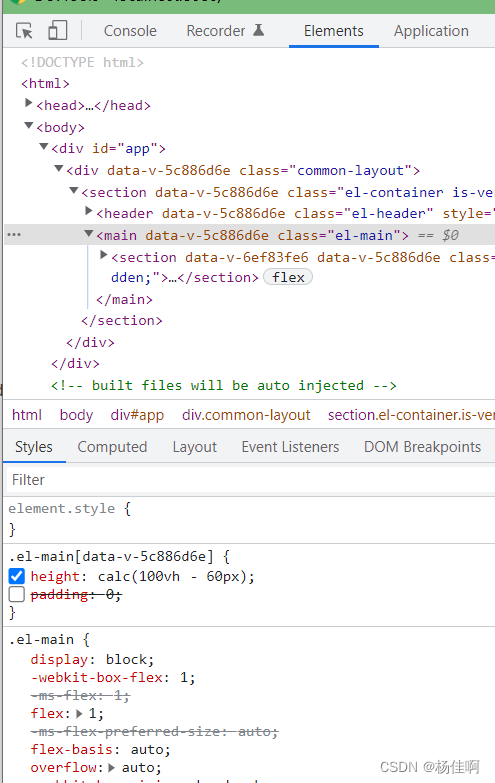Select the built files comment line
This screenshot has height=783, width=495.
224,386
